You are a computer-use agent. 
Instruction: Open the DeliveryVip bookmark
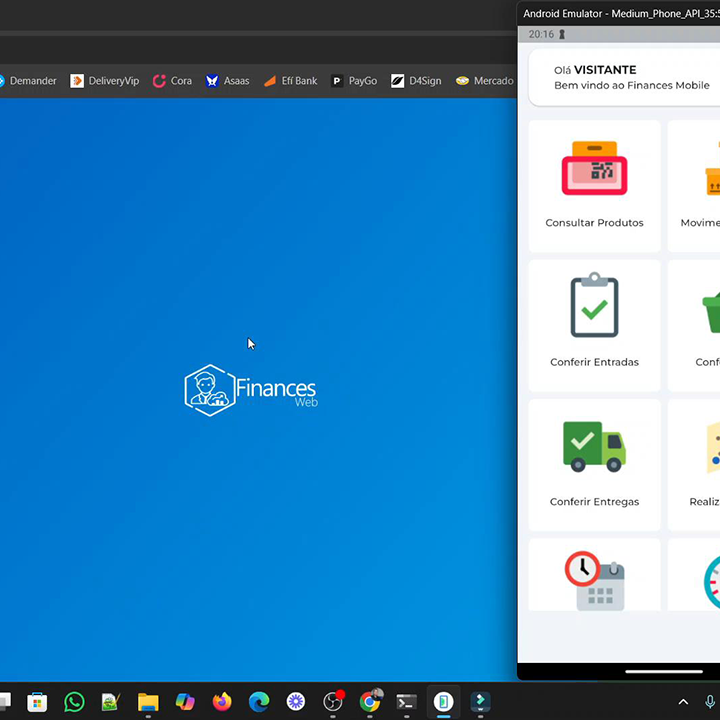(x=105, y=81)
